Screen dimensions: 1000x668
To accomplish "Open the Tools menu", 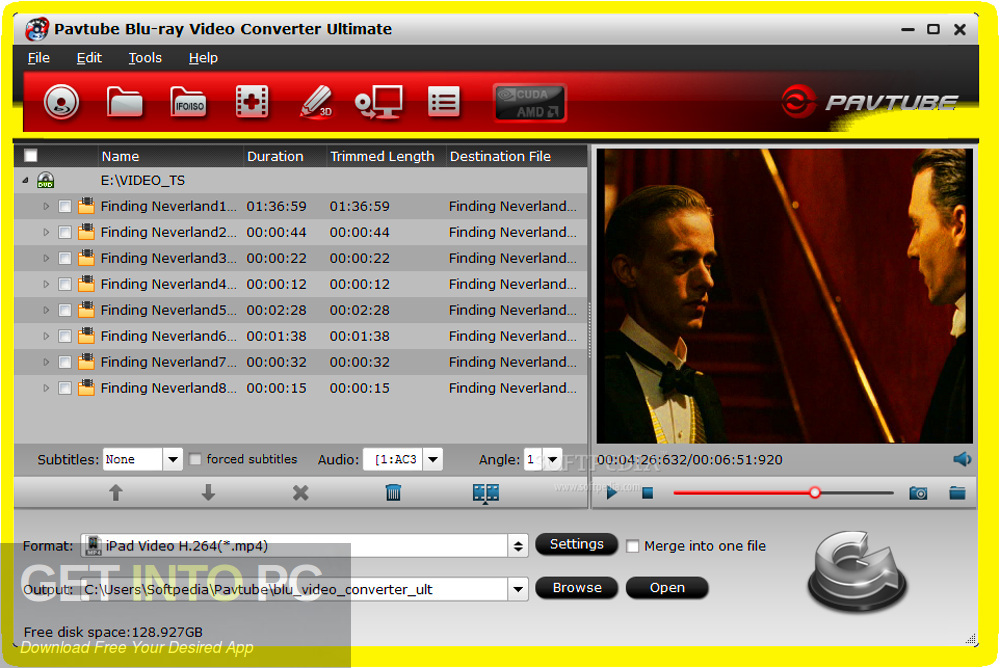I will 145,58.
